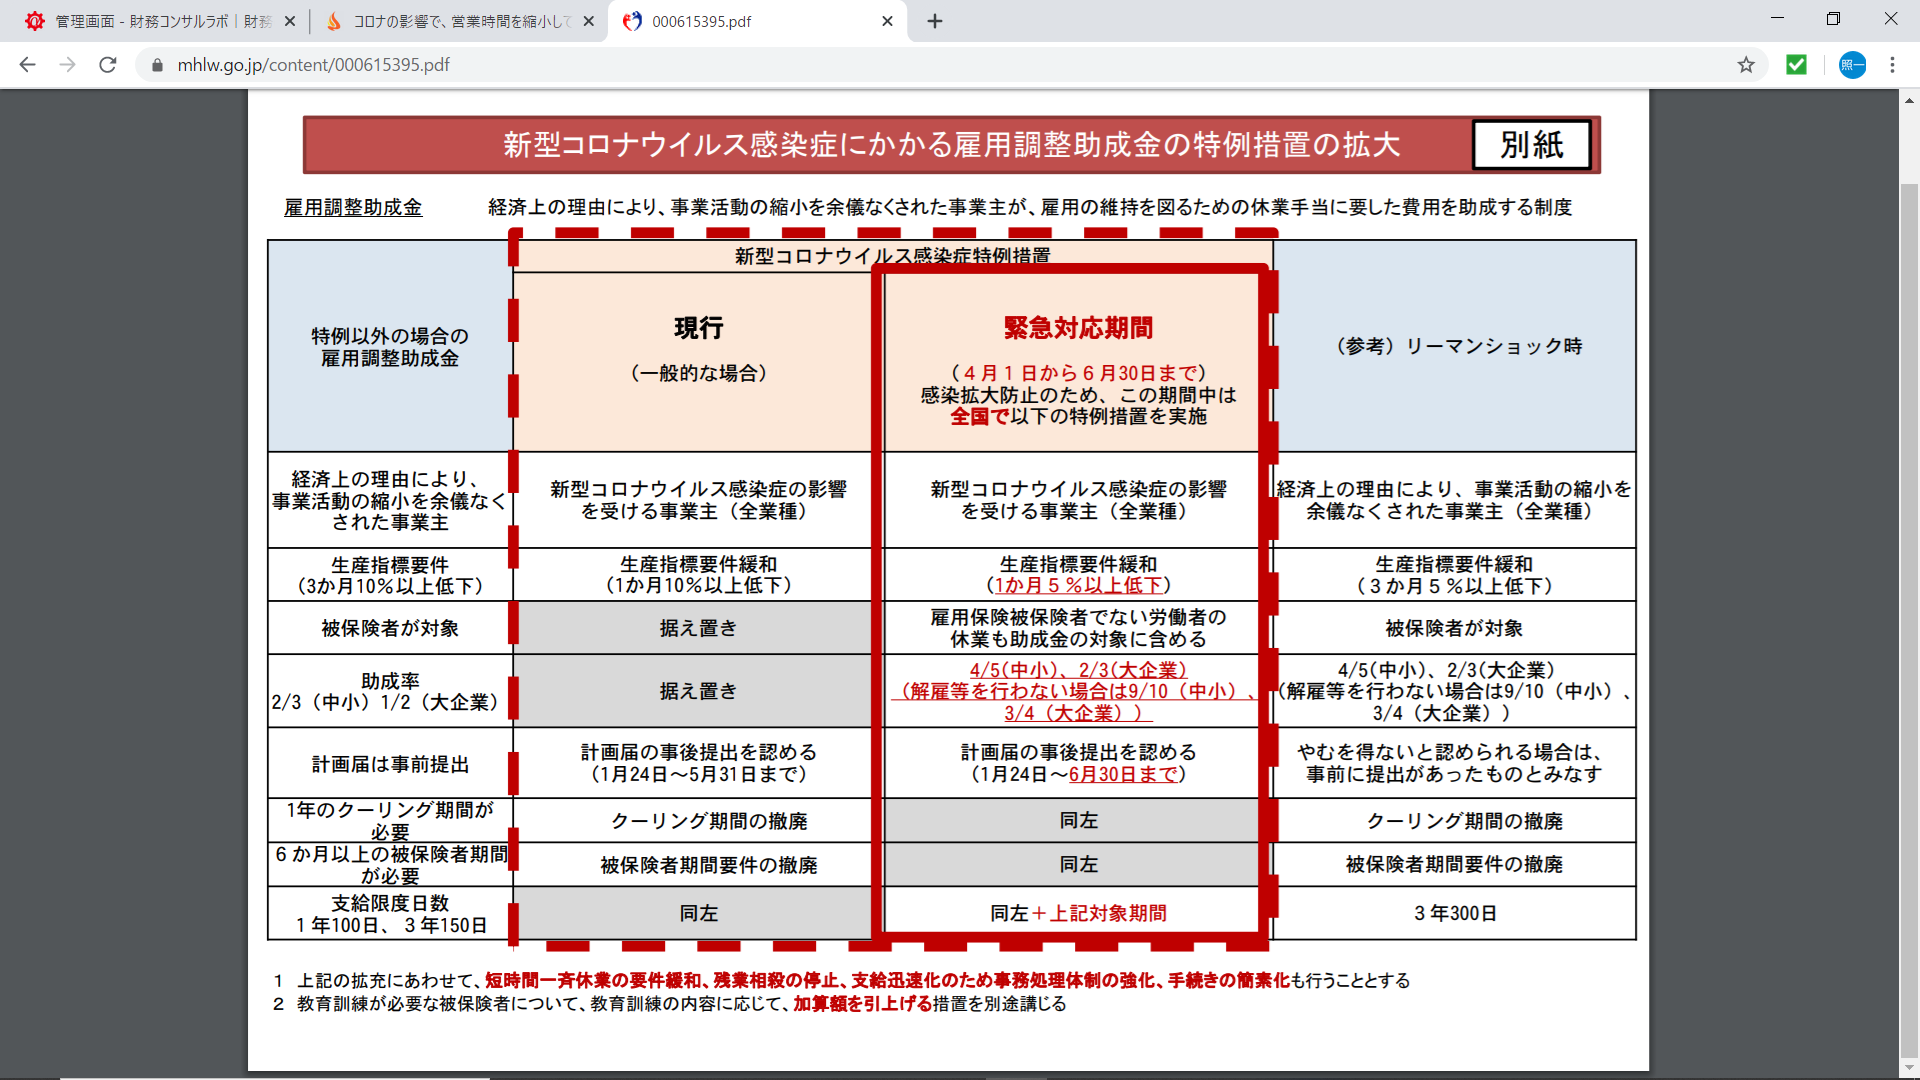Click scrollbar up arrow
This screenshot has width=1920, height=1080.
click(x=1909, y=100)
